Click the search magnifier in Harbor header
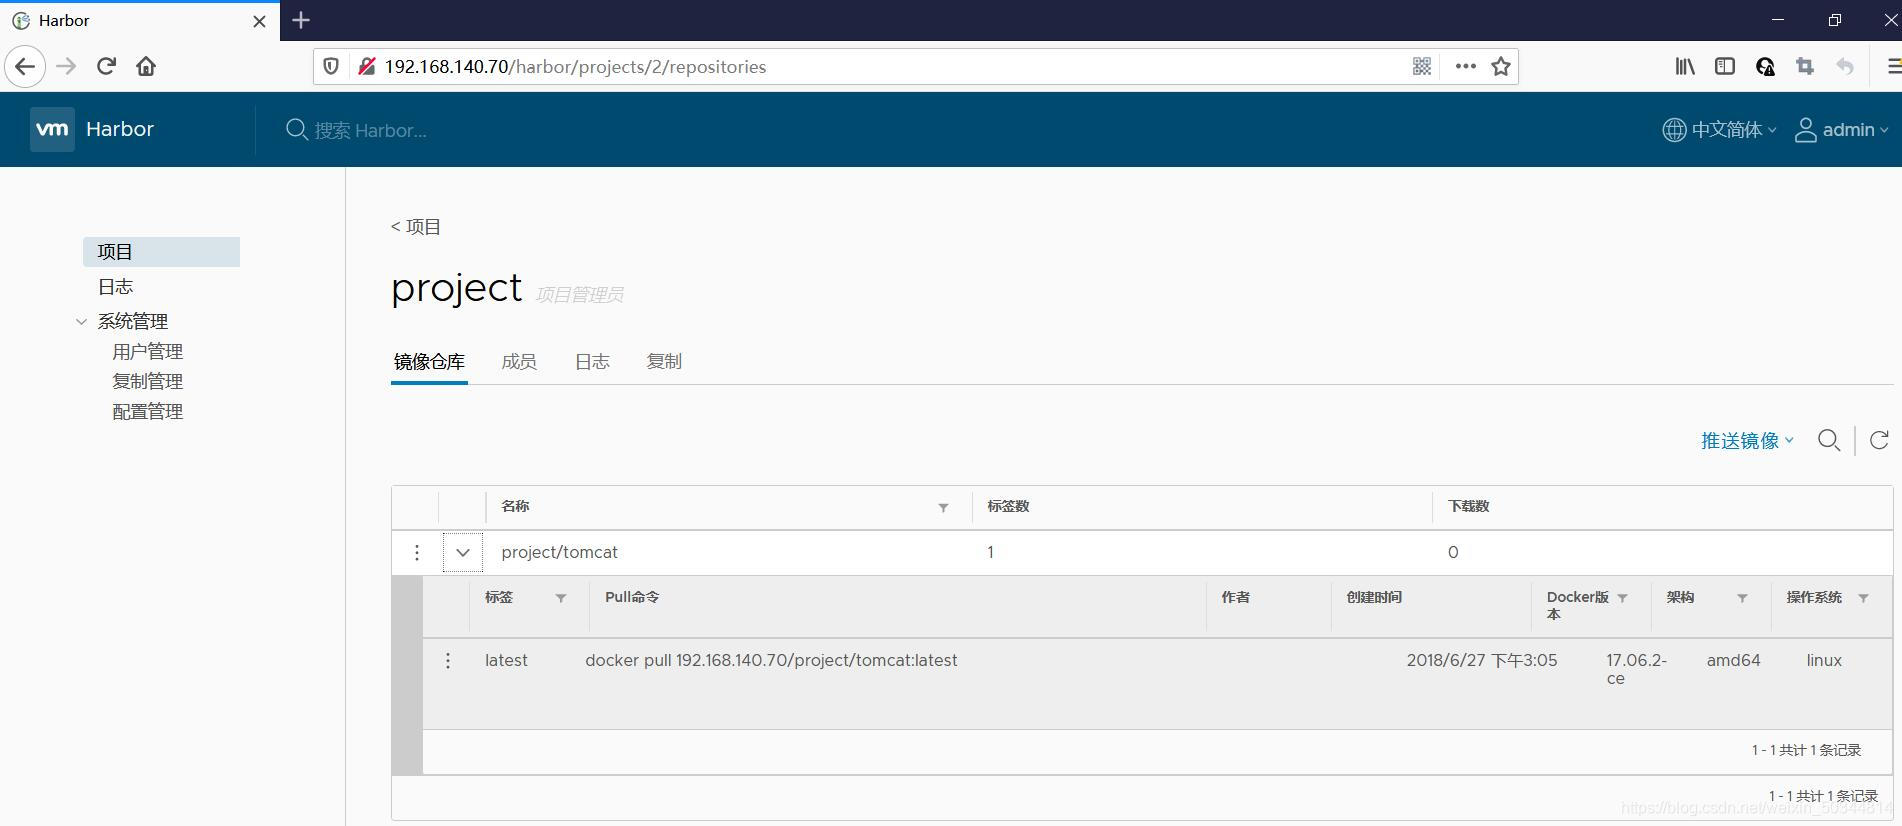1902x826 pixels. (296, 130)
